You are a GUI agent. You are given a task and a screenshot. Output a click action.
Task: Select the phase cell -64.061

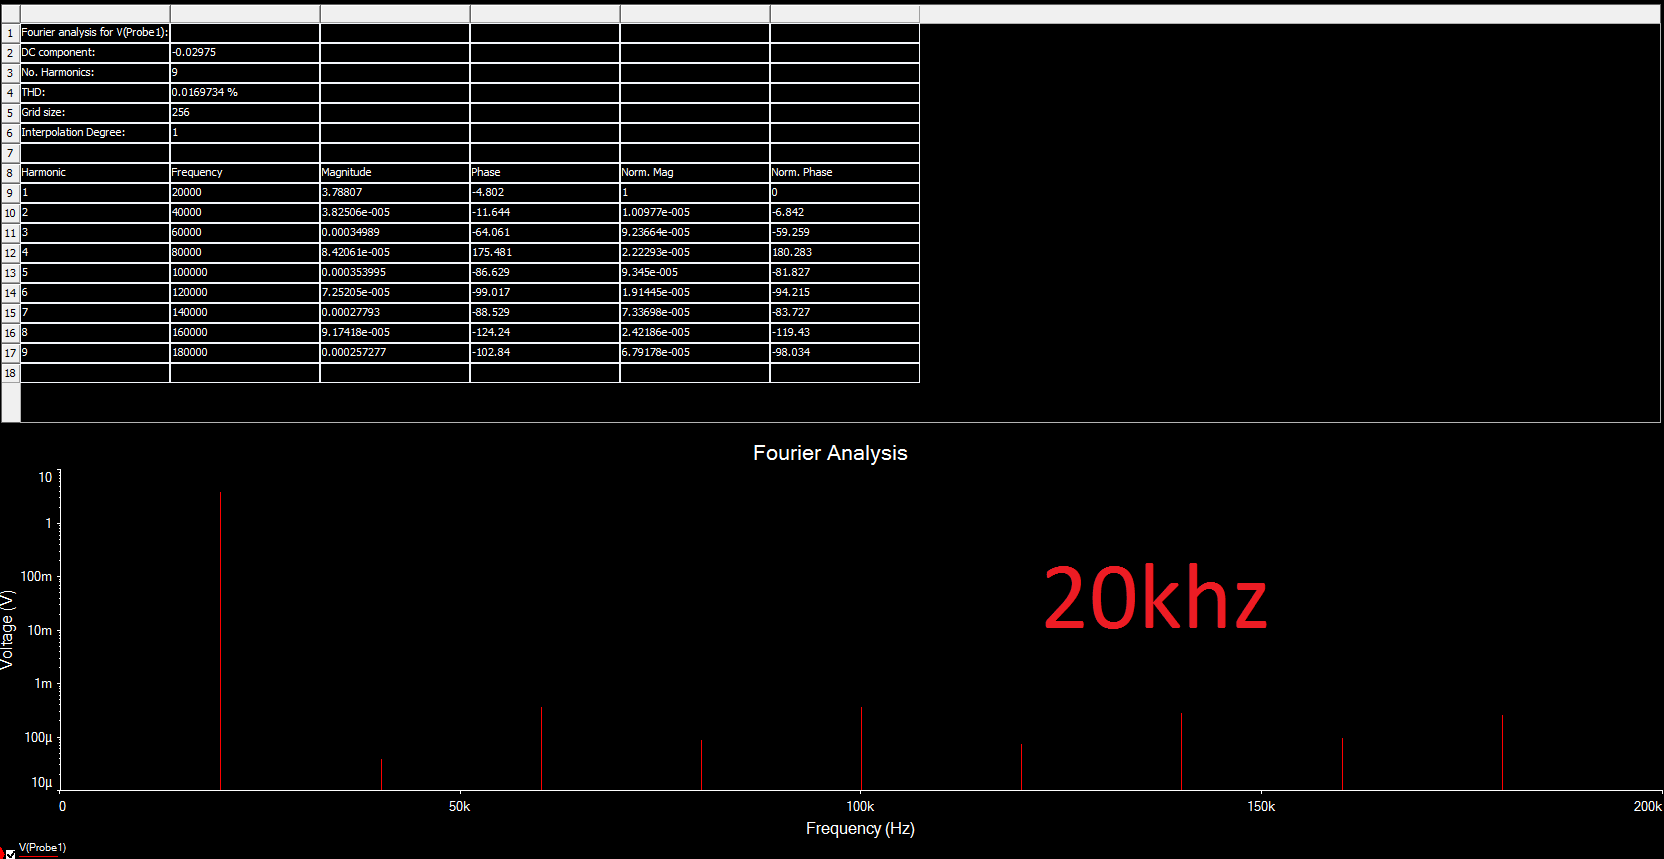tap(545, 233)
